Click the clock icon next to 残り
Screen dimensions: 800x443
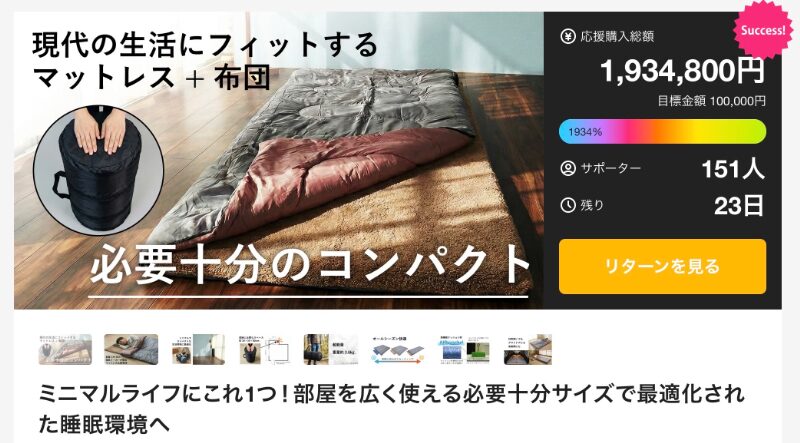coord(568,205)
